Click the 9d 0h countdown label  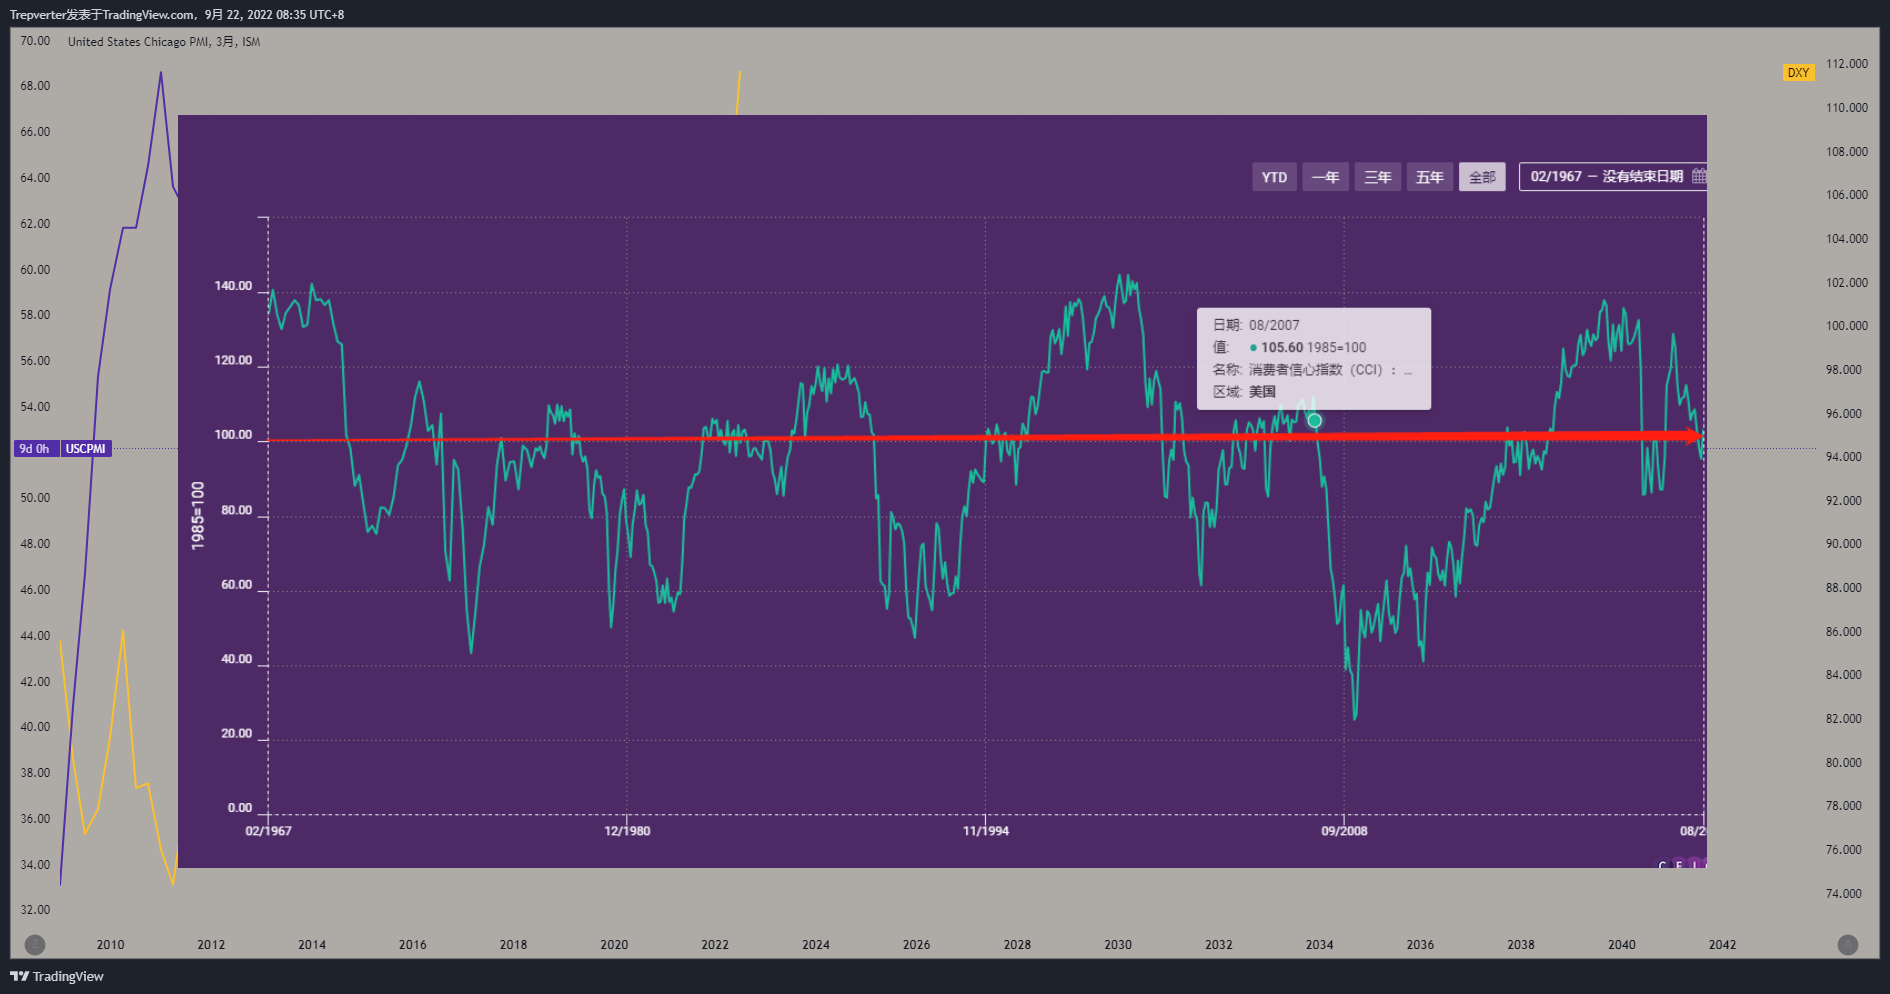point(35,449)
